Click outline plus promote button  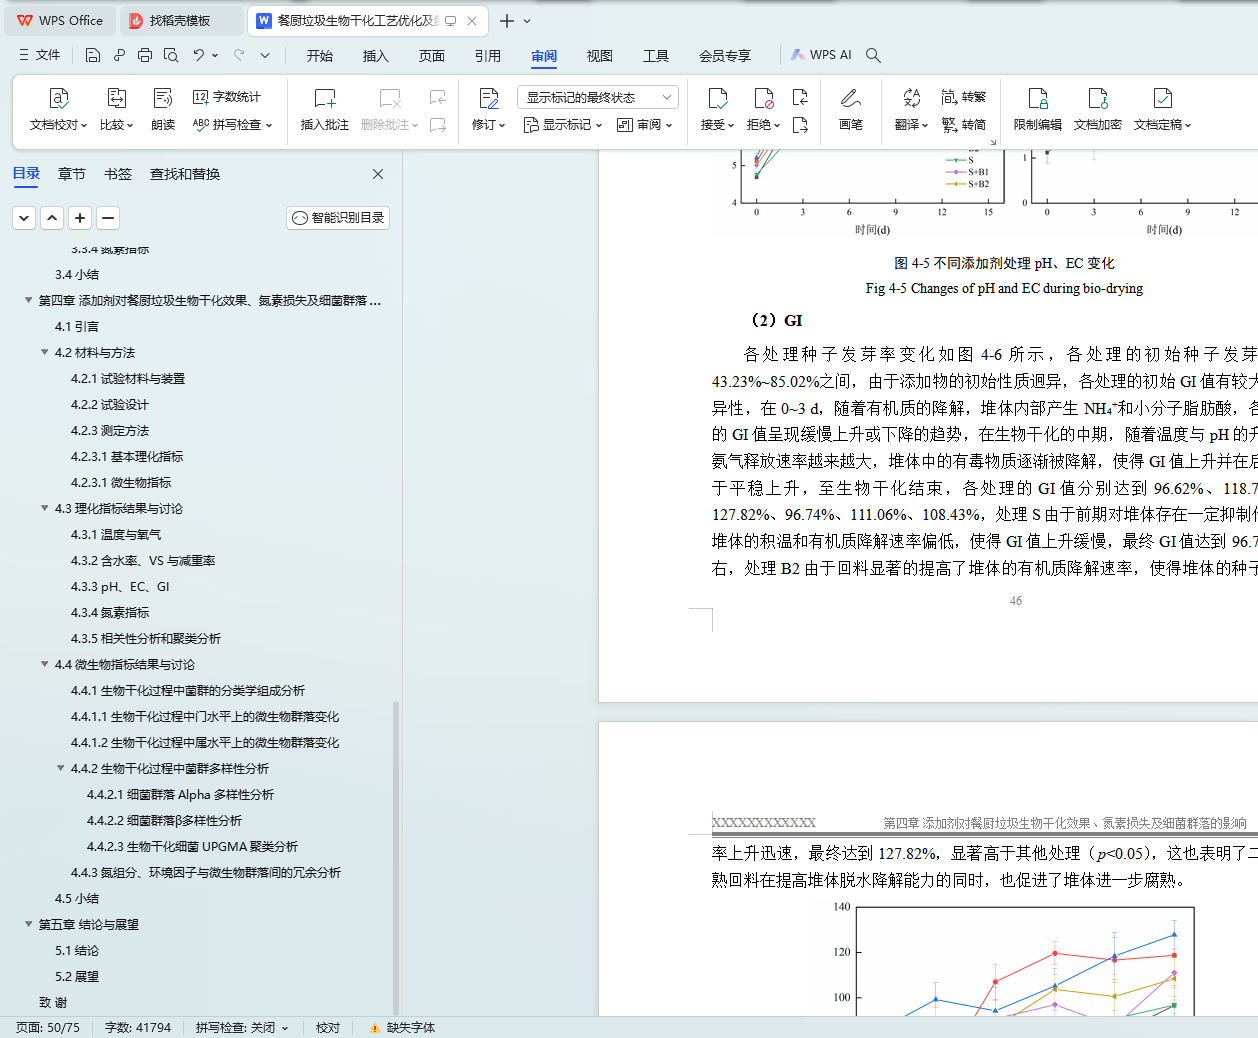[81, 218]
